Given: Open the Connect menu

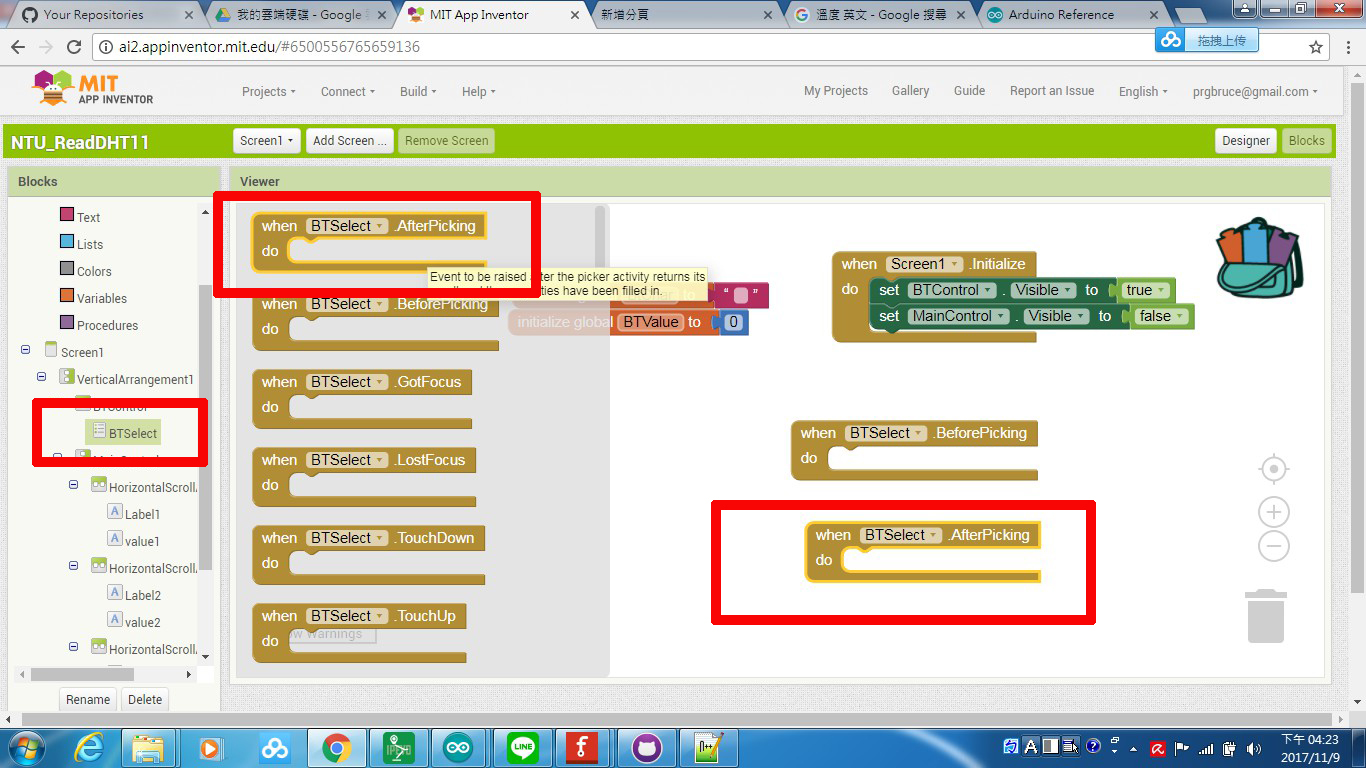Looking at the screenshot, I should (x=348, y=91).
